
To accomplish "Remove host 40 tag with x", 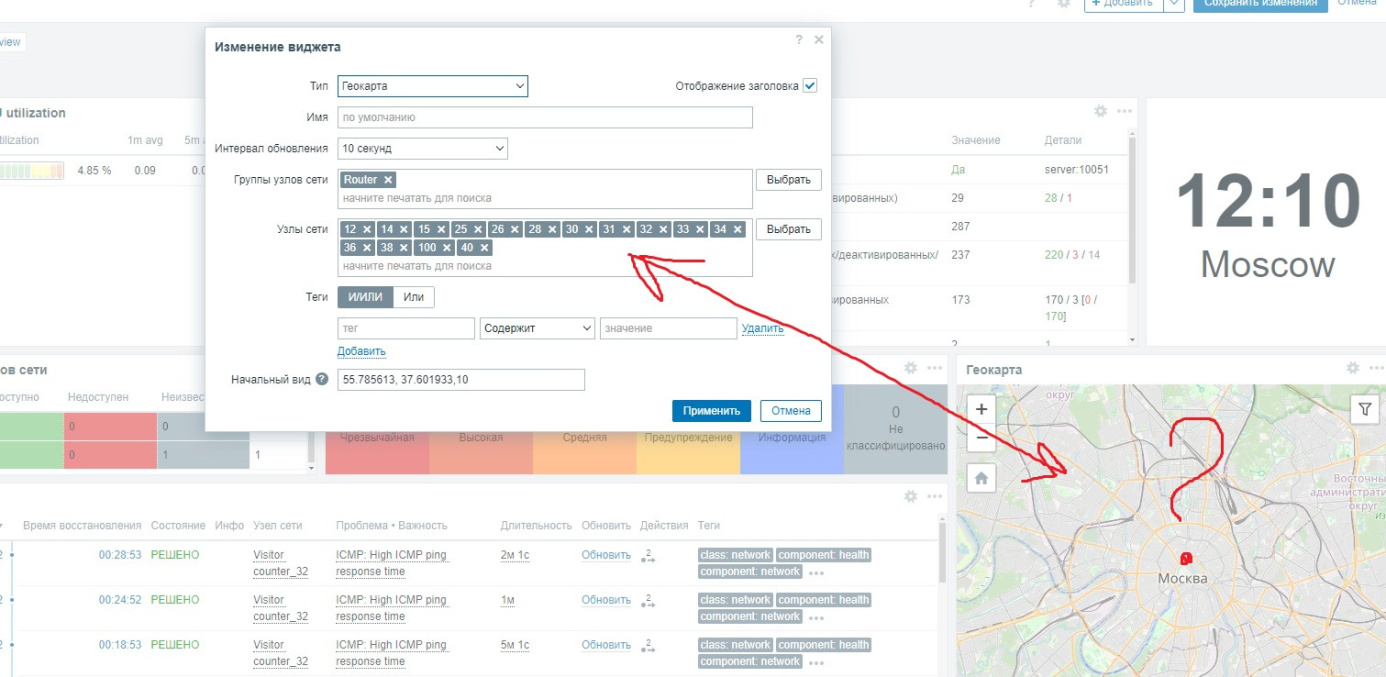I will pyautogui.click(x=484, y=247).
